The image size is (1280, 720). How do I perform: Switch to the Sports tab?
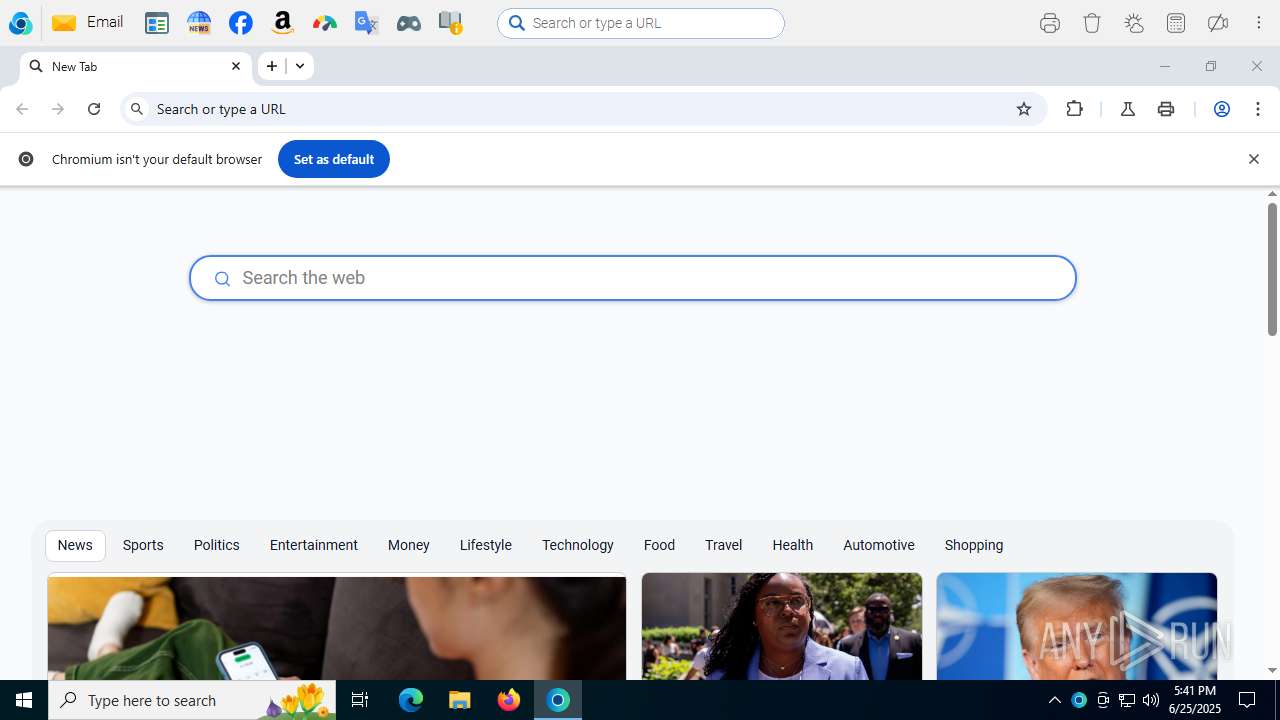[x=143, y=545]
